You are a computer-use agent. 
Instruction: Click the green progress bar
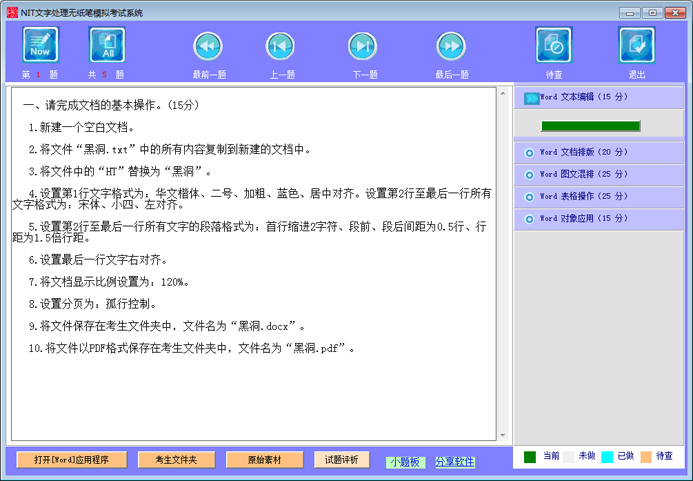point(591,126)
